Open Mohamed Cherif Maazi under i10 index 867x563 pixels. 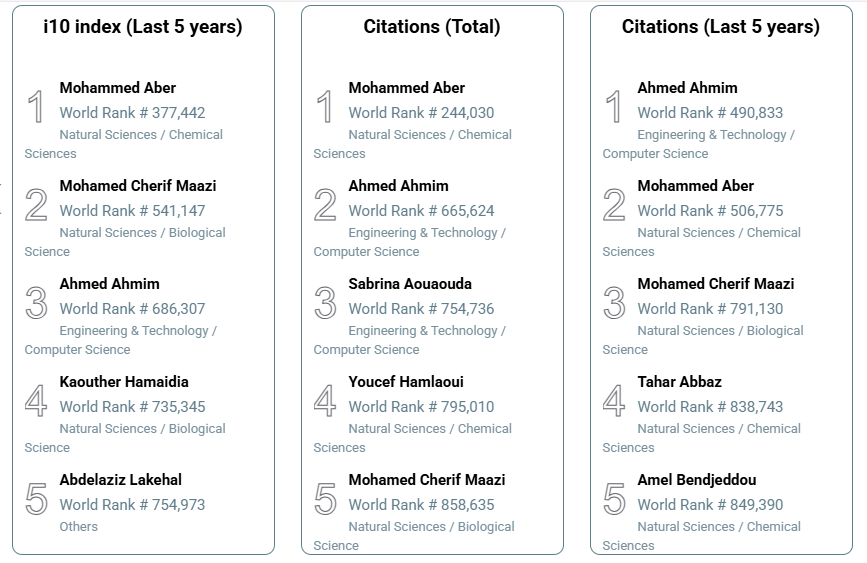click(137, 186)
